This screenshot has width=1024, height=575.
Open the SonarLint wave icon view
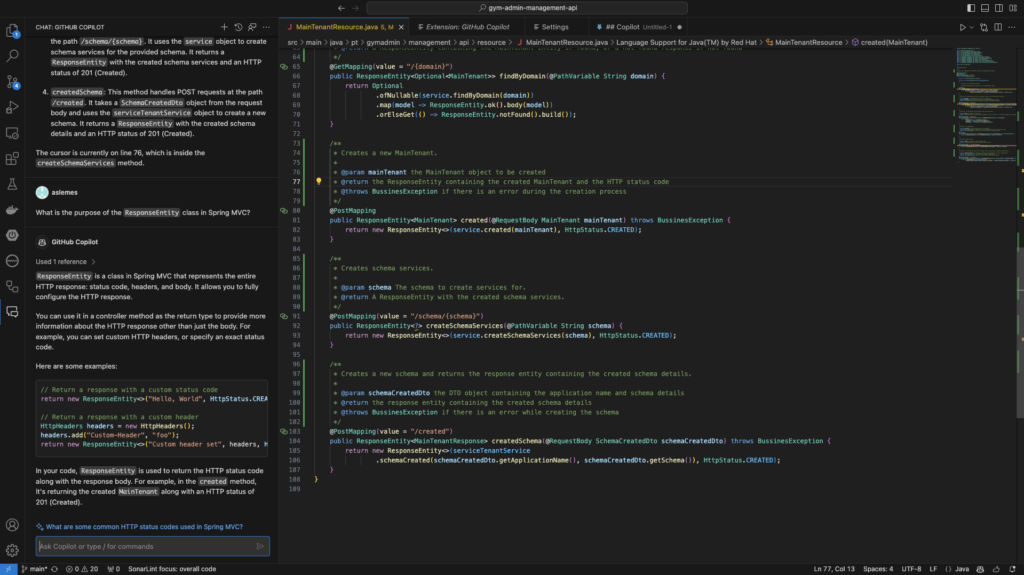12,261
